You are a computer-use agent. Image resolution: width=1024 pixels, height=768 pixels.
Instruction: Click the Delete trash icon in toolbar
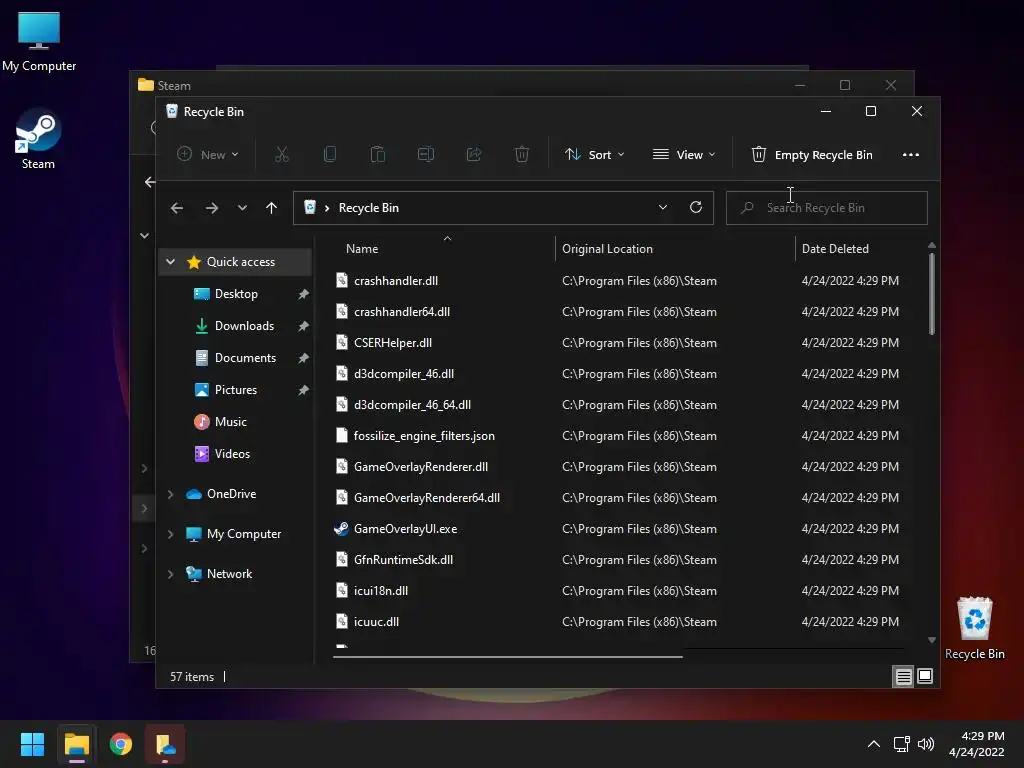[522, 155]
